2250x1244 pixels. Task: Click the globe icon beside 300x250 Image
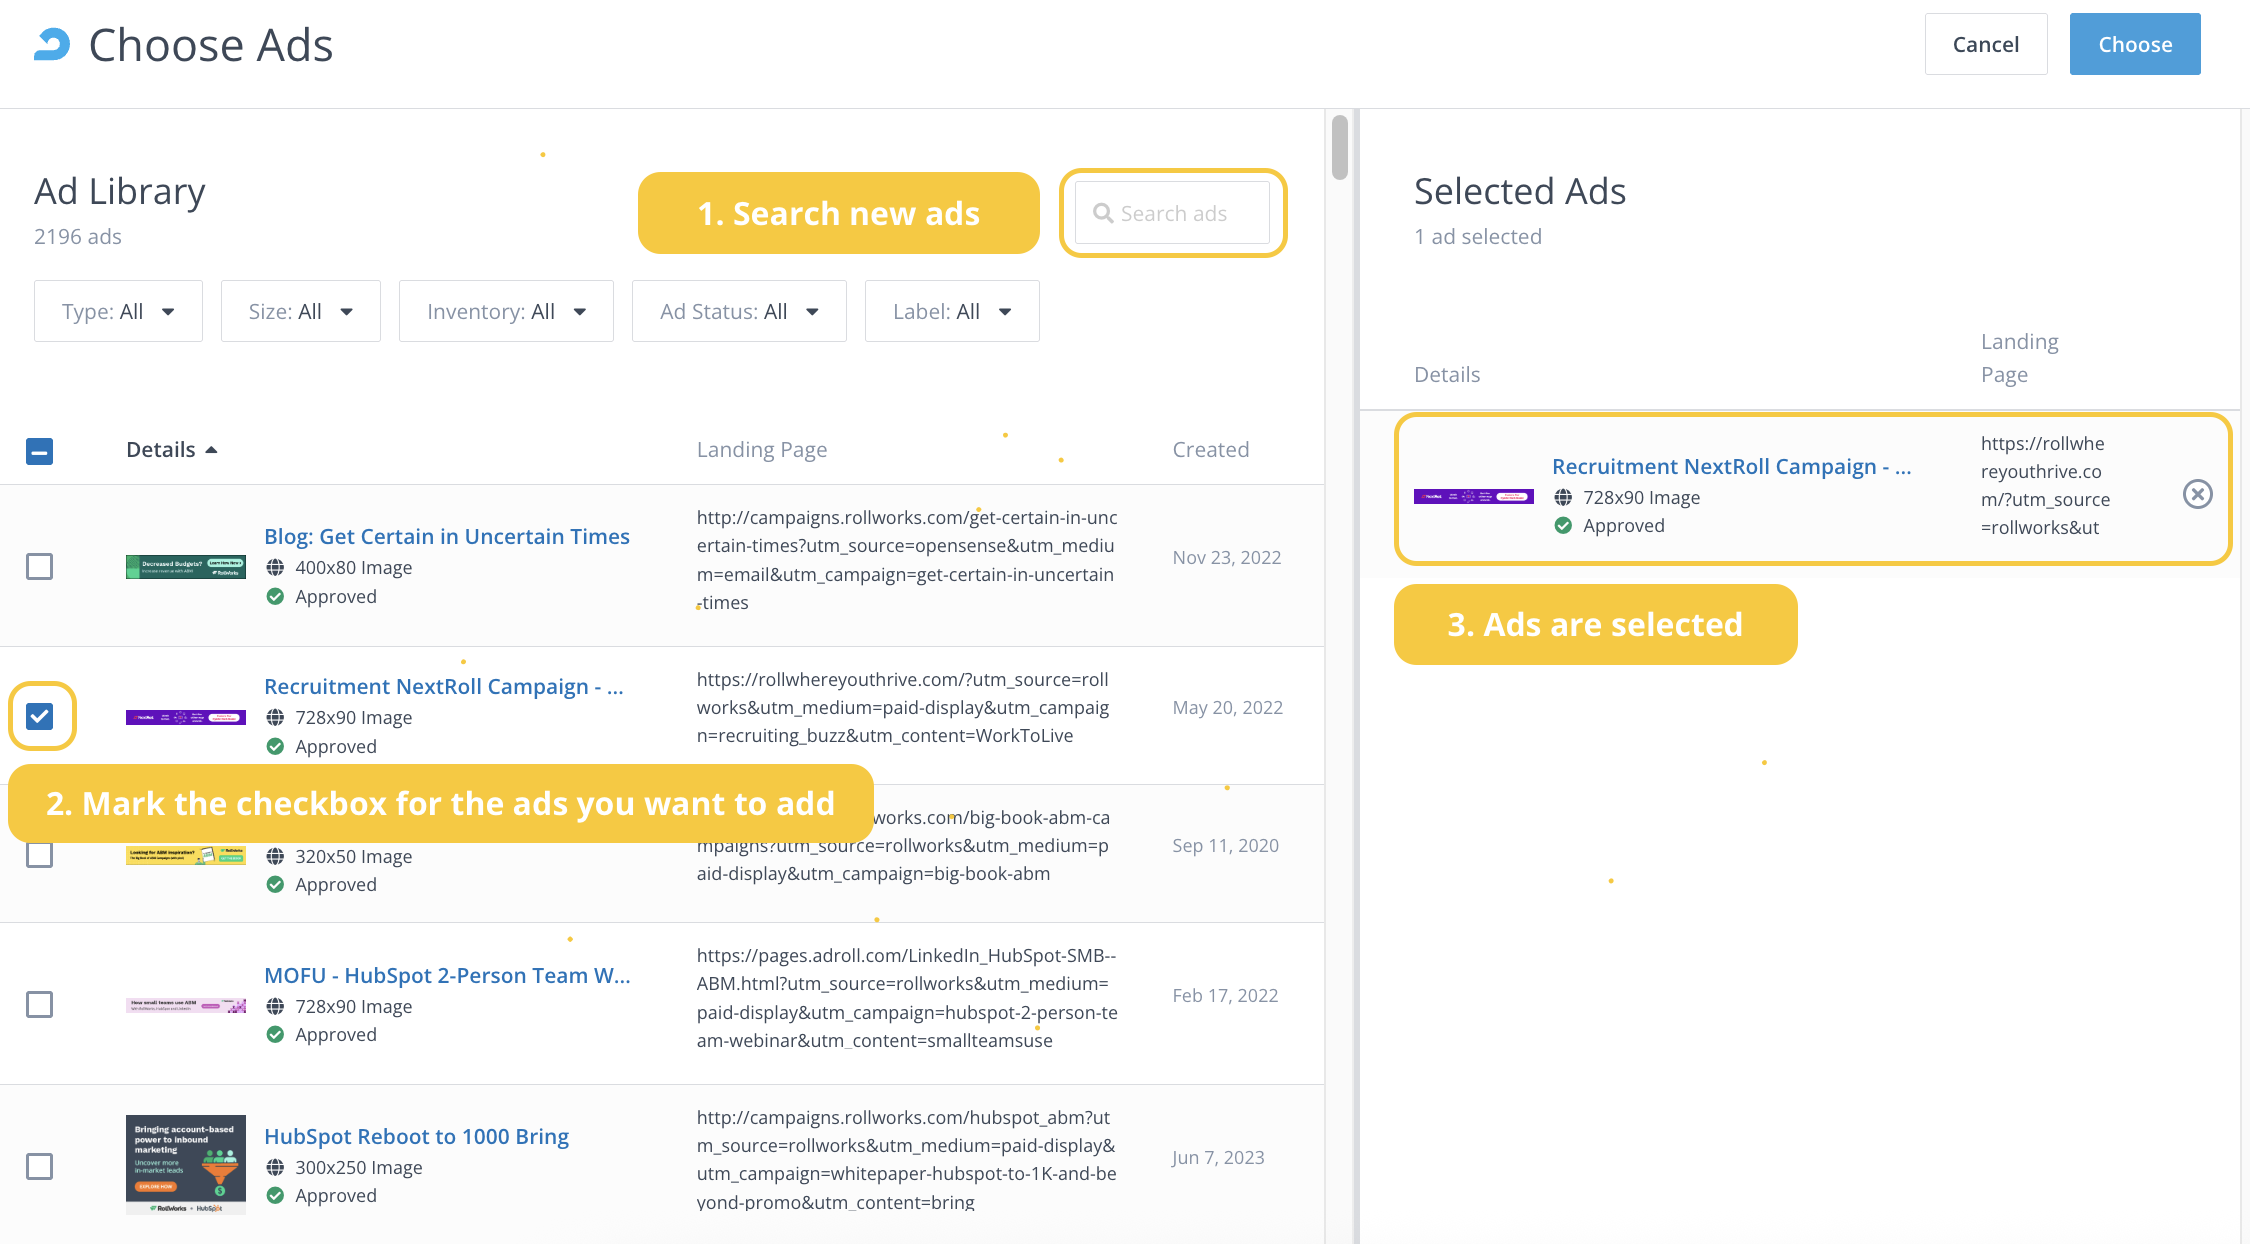tap(275, 1168)
